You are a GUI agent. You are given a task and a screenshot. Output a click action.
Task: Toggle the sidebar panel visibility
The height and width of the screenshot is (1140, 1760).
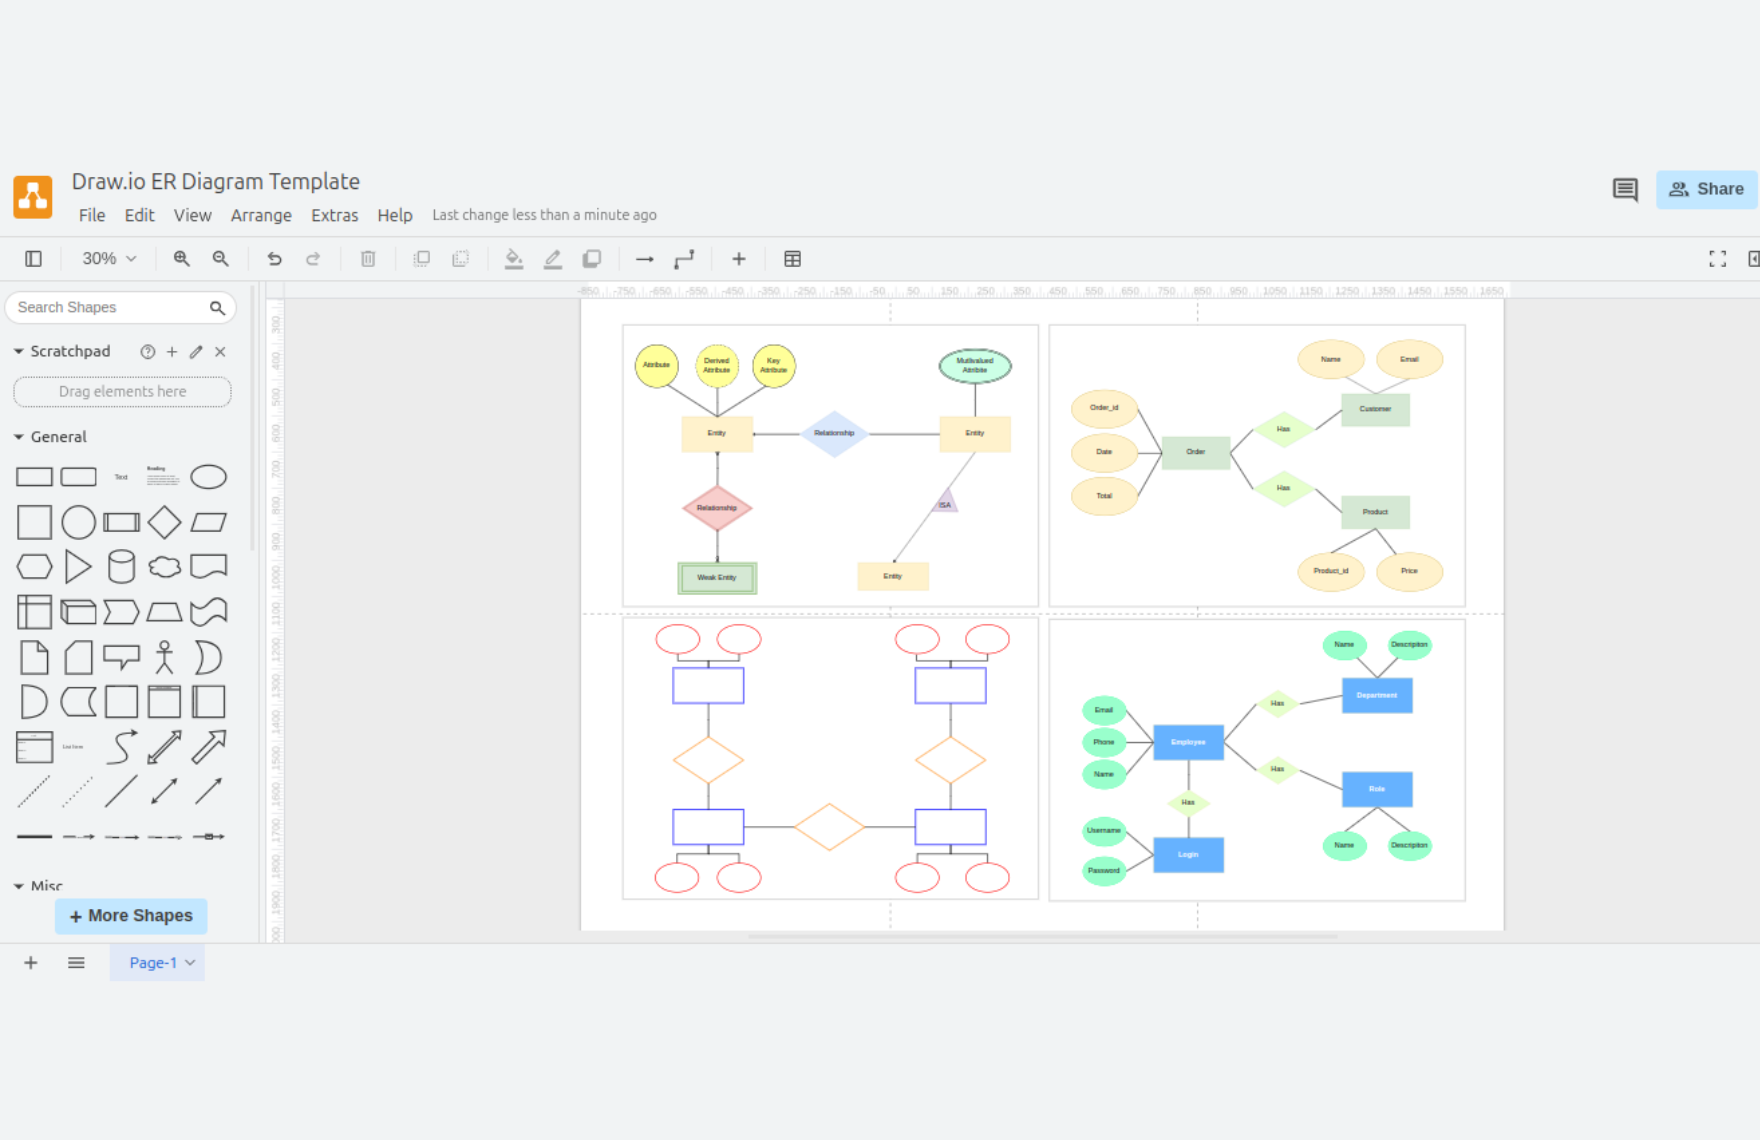[33, 259]
